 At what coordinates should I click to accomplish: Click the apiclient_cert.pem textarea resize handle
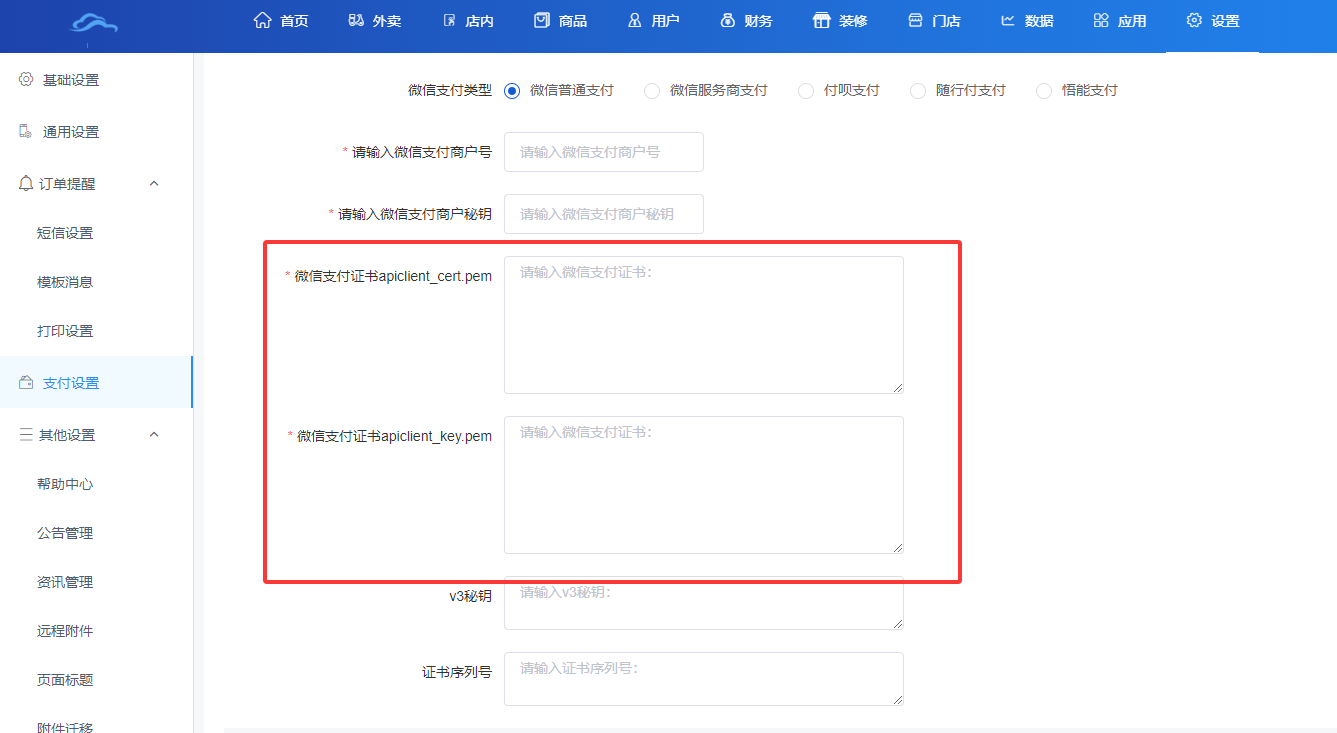(x=898, y=388)
